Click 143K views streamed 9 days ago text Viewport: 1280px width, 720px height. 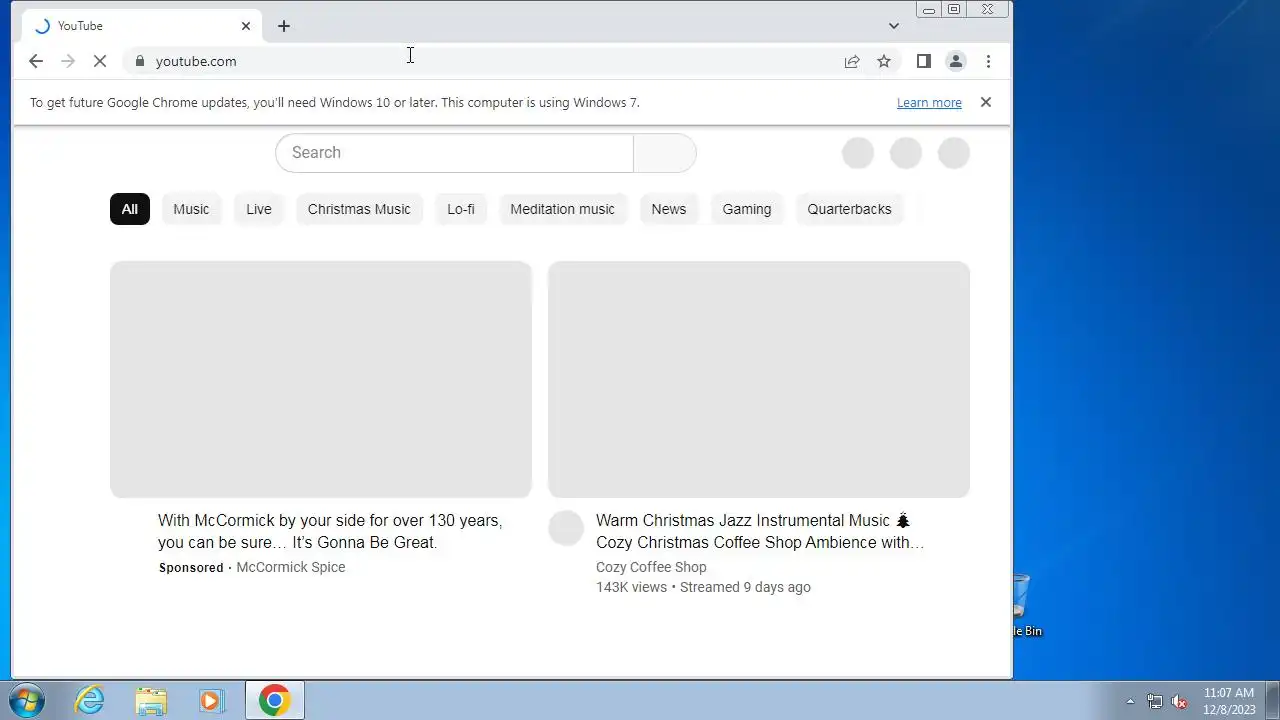(x=703, y=587)
